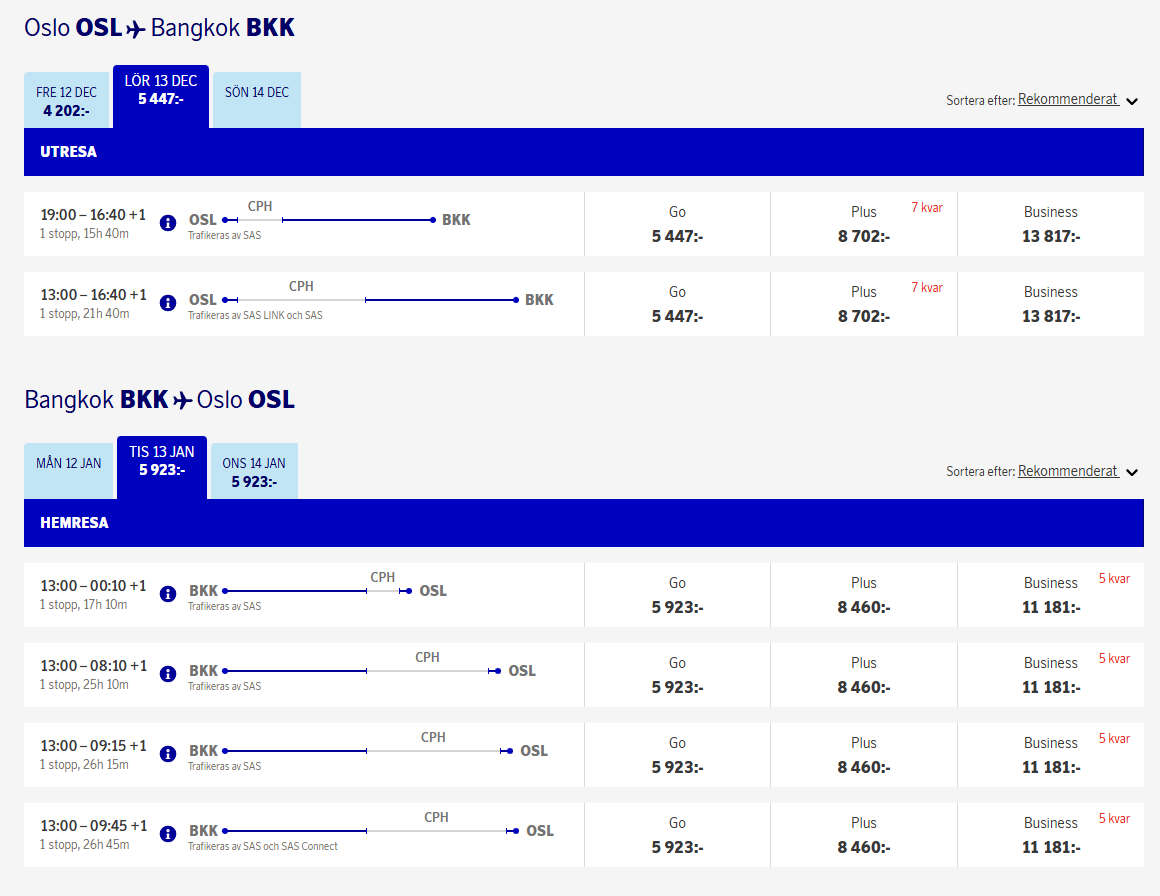
Task: Click airplane icon in Oslo–Bangkok heading
Action: 136,29
